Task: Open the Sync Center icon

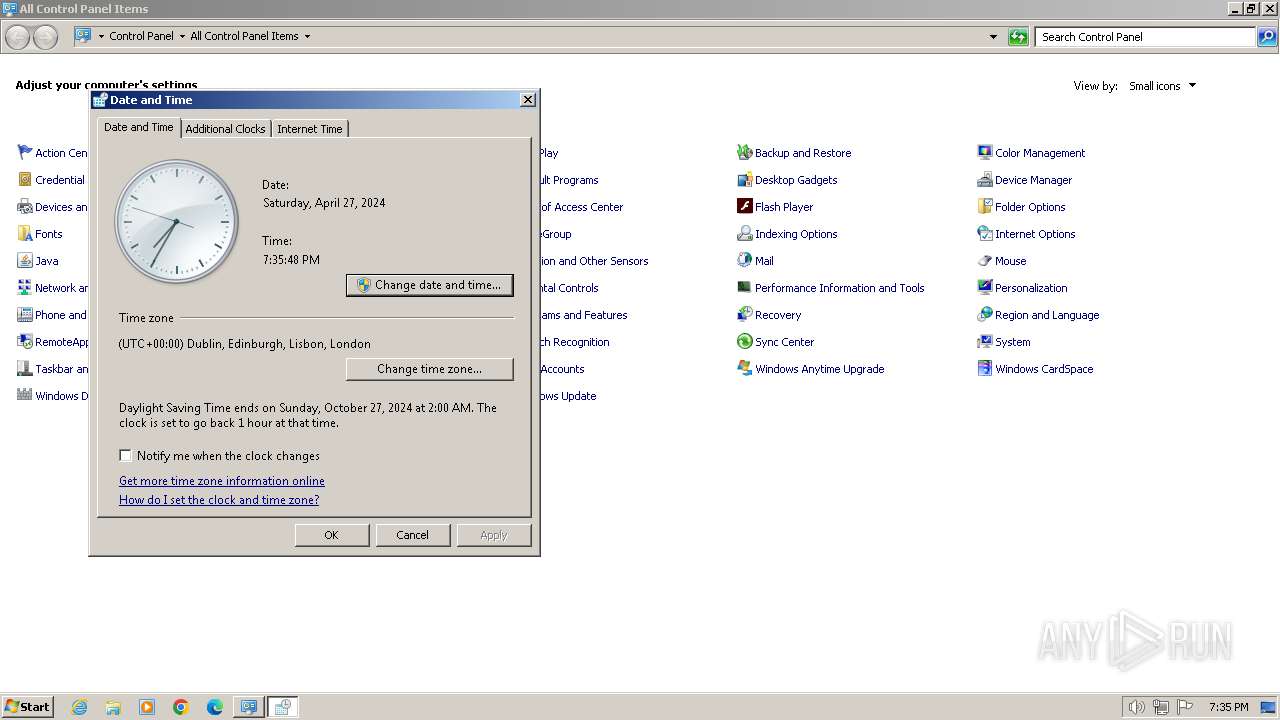Action: point(744,342)
